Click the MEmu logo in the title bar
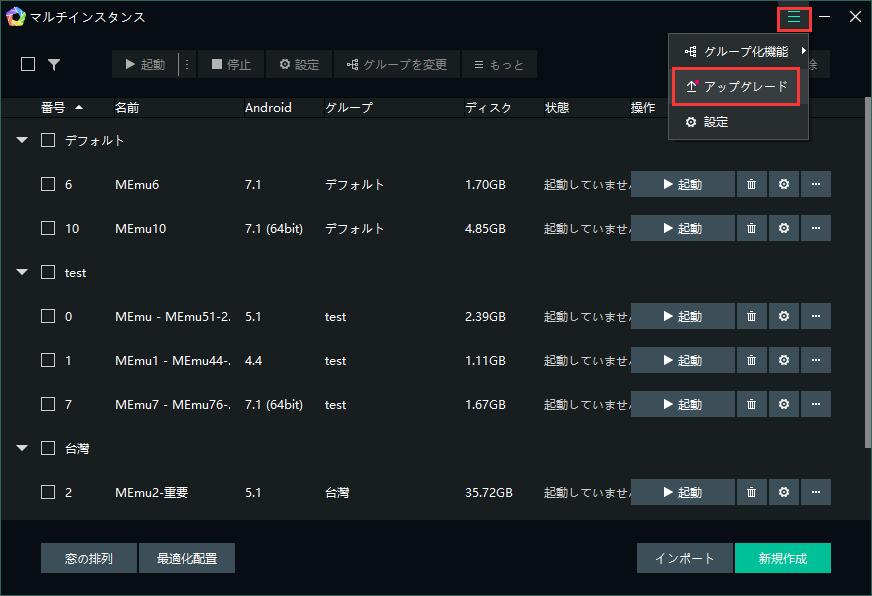The width and height of the screenshot is (872, 596). pyautogui.click(x=16, y=17)
